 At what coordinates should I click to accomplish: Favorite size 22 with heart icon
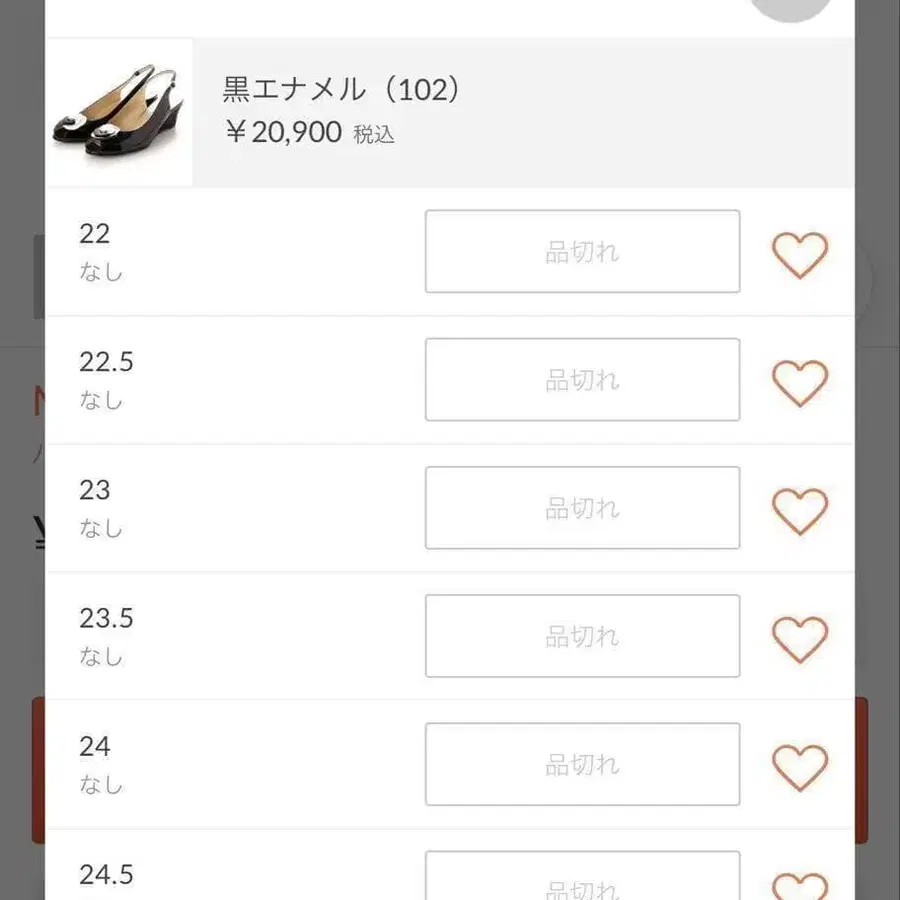(x=800, y=255)
